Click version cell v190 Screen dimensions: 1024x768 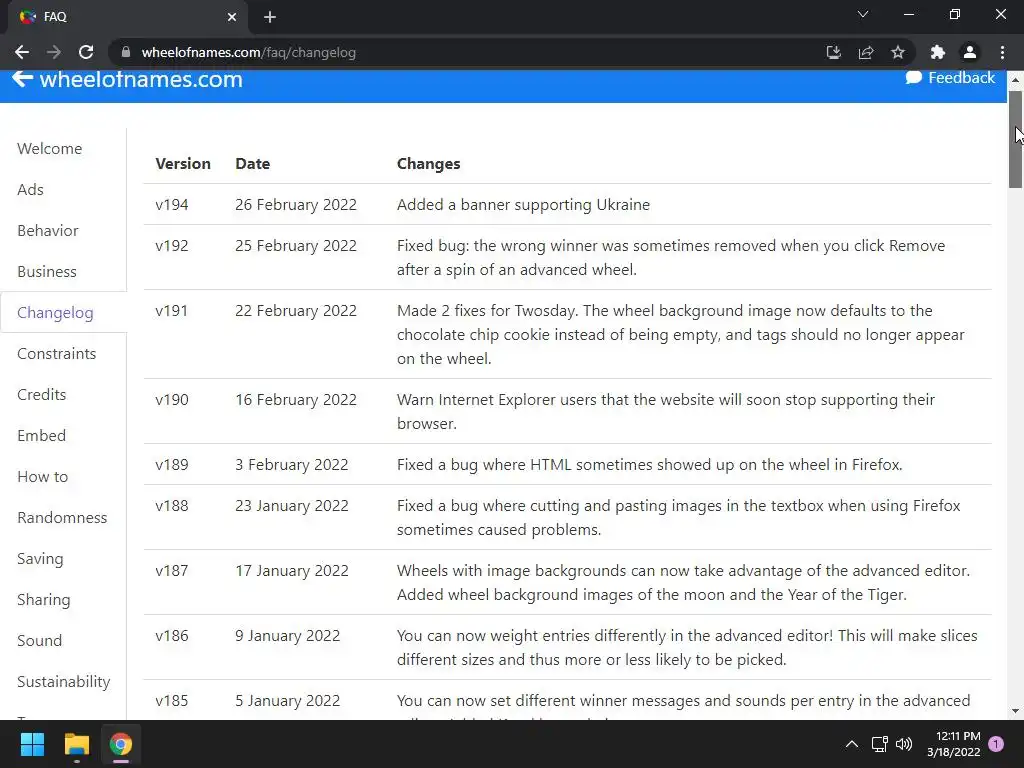pos(172,400)
